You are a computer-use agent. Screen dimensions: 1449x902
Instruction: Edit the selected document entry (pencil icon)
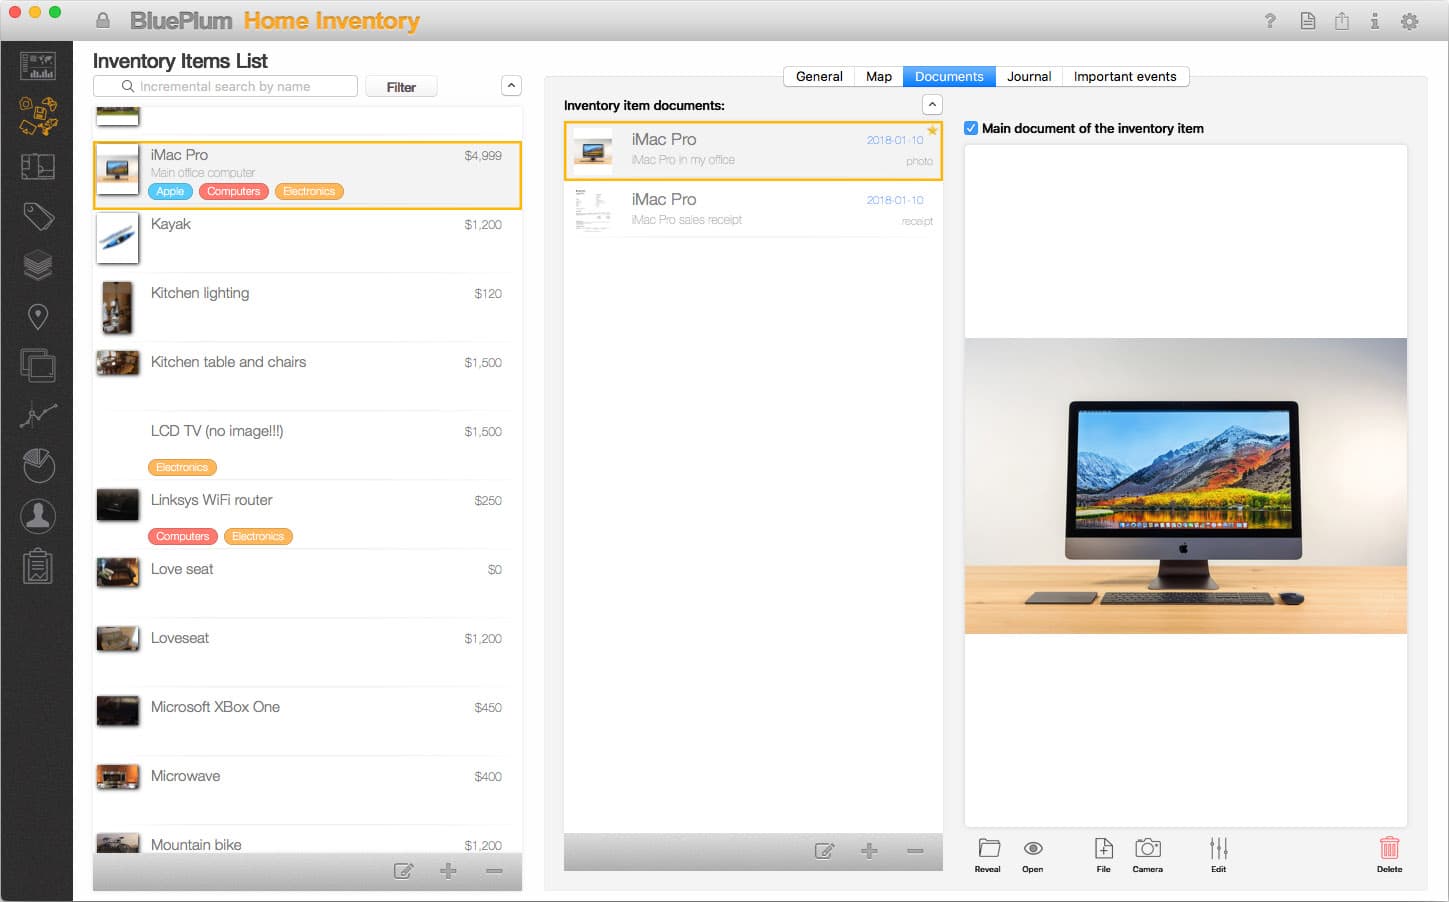[825, 851]
